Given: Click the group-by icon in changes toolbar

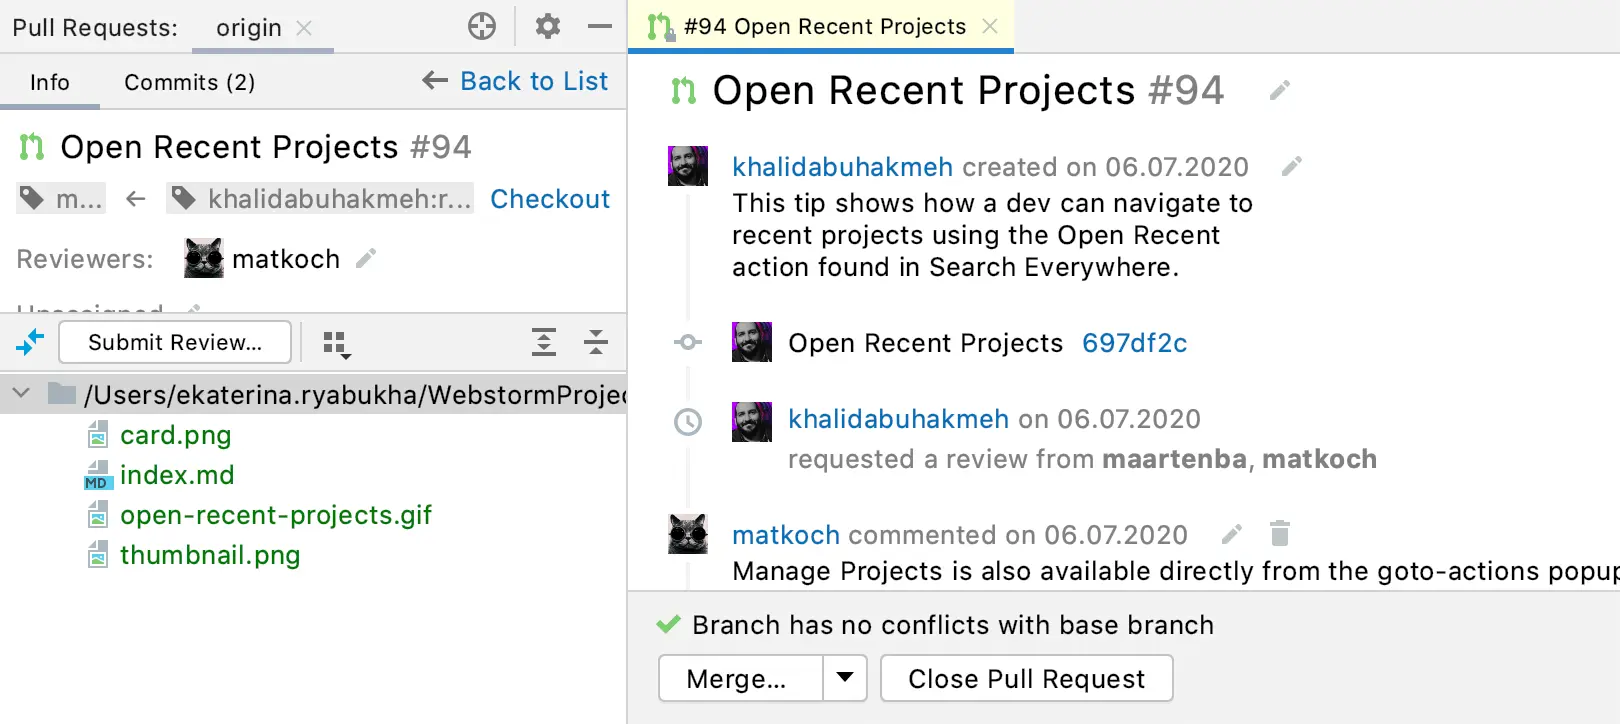Looking at the screenshot, I should 337,344.
